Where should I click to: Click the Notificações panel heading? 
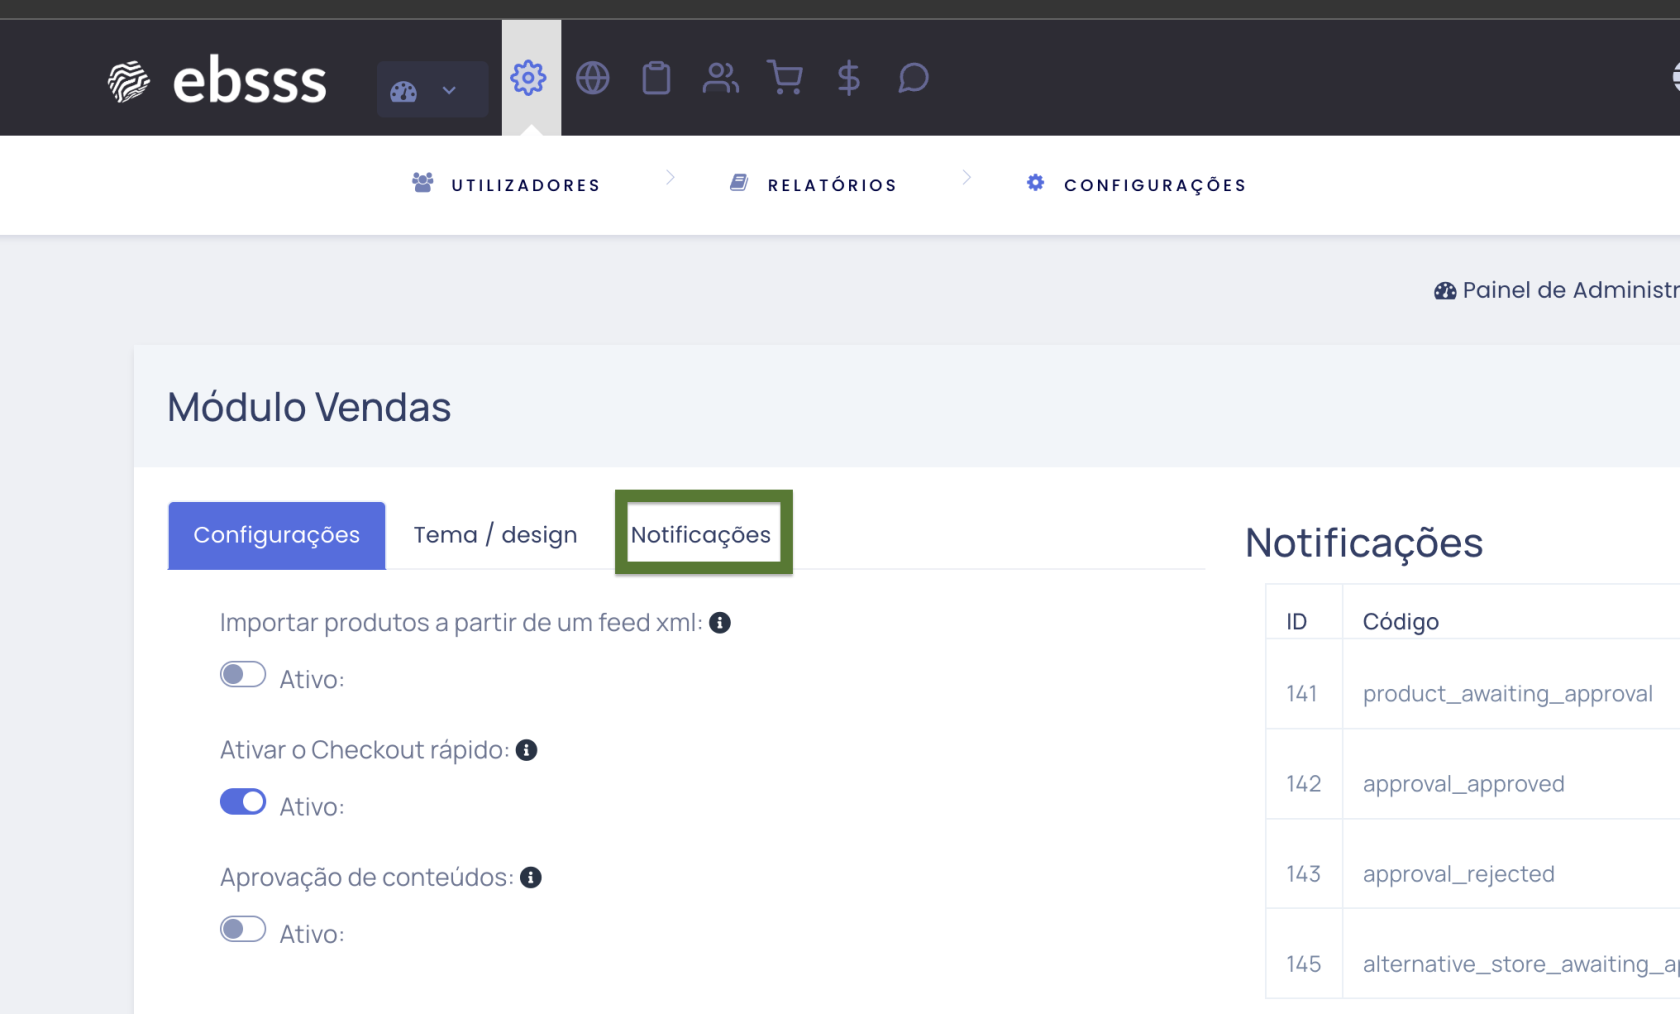point(1364,543)
